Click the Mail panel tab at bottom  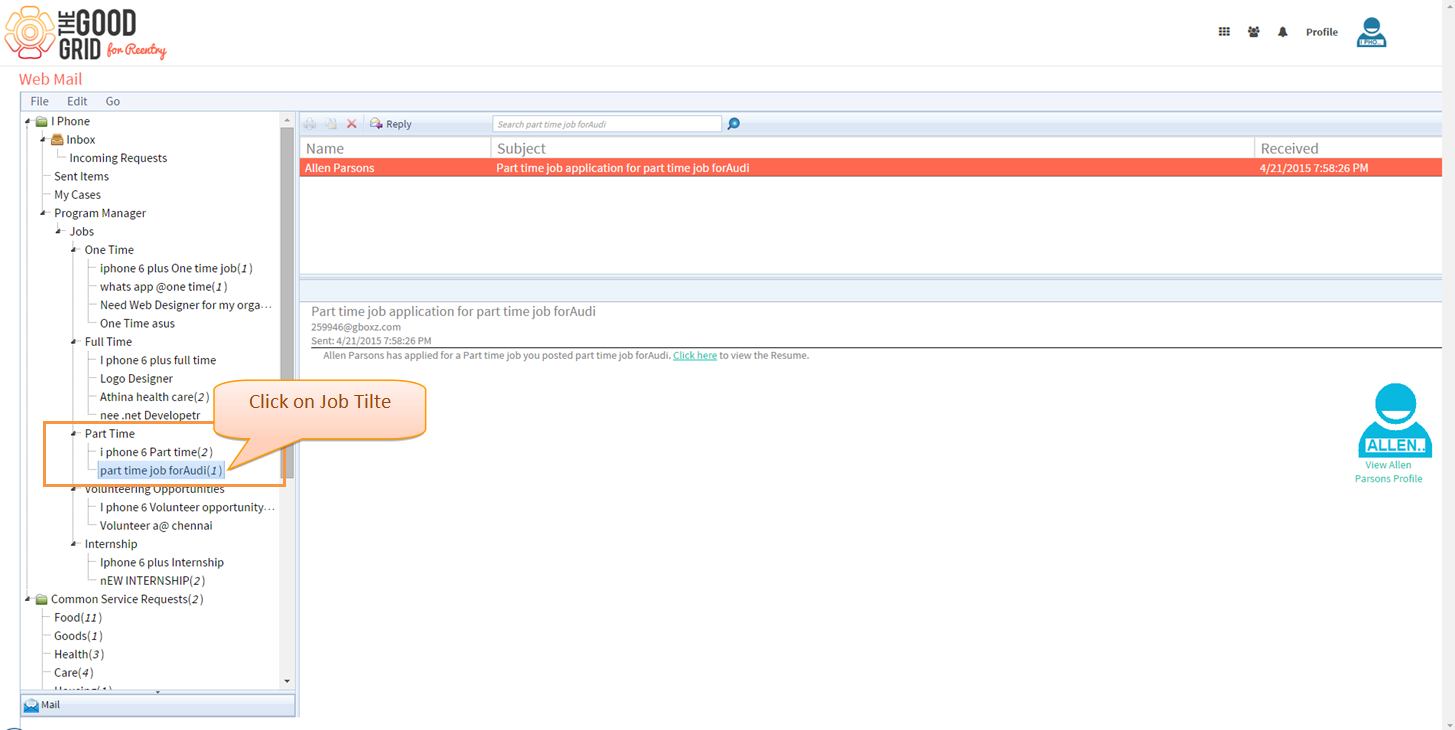(x=158, y=705)
